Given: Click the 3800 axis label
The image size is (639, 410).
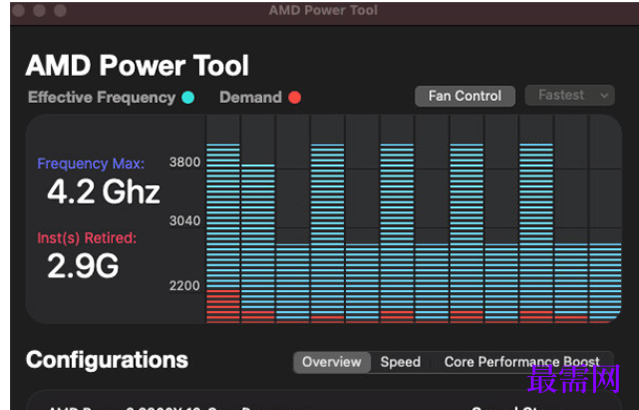Looking at the screenshot, I should [x=185, y=162].
